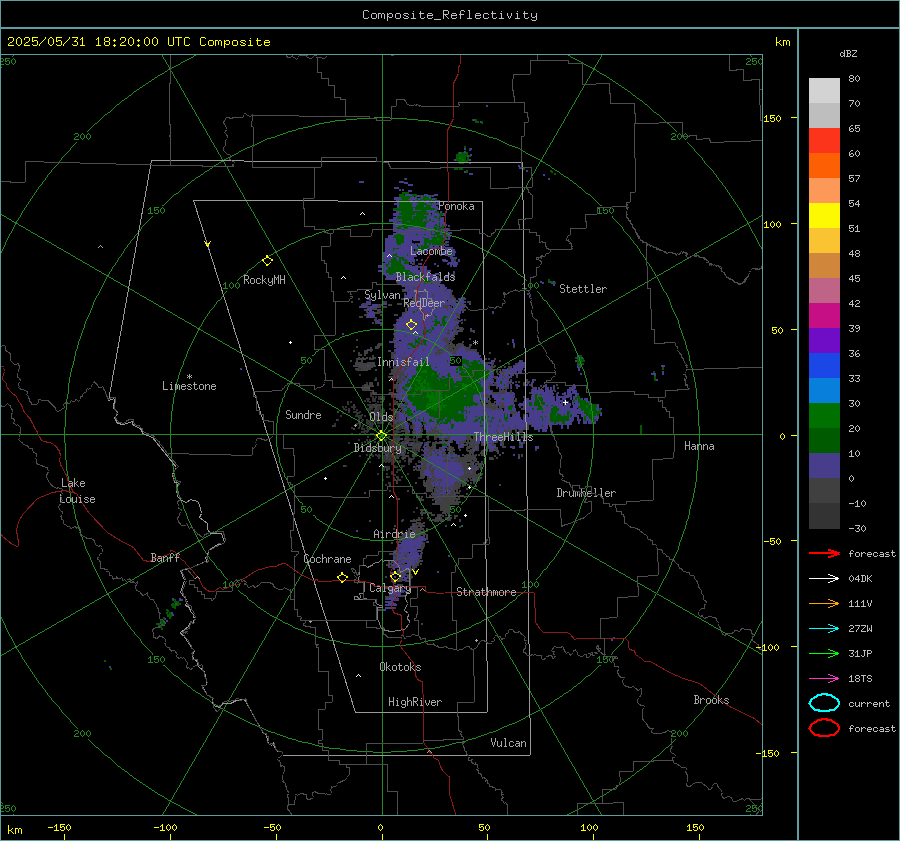Image resolution: width=900 pixels, height=841 pixels.
Task: Click the green 31JP arrow icon
Action: [x=824, y=653]
